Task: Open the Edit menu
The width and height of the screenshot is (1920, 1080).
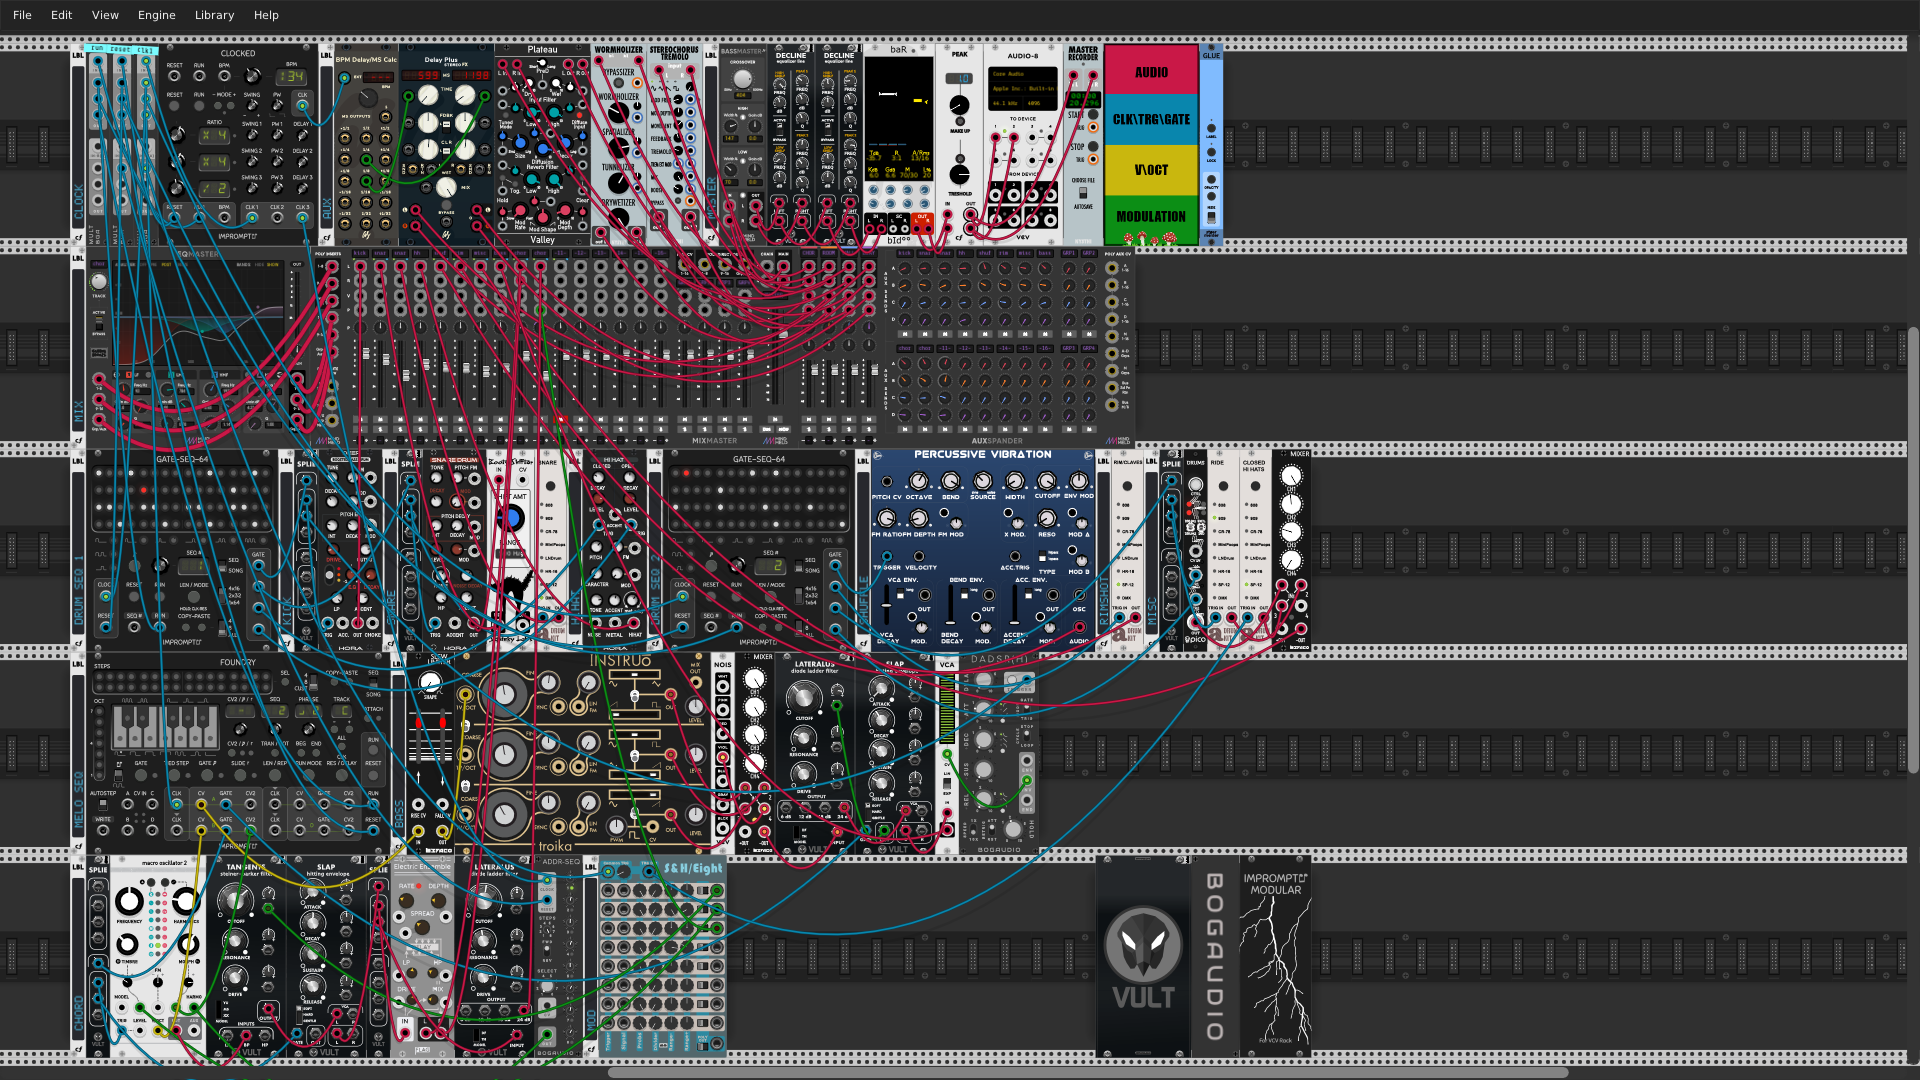Action: tap(61, 15)
